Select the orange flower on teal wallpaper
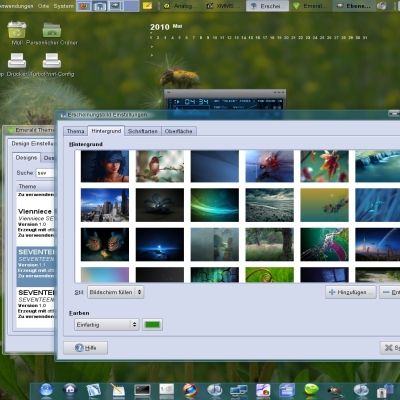Viewport: 400px width, 400px height. (x=324, y=166)
